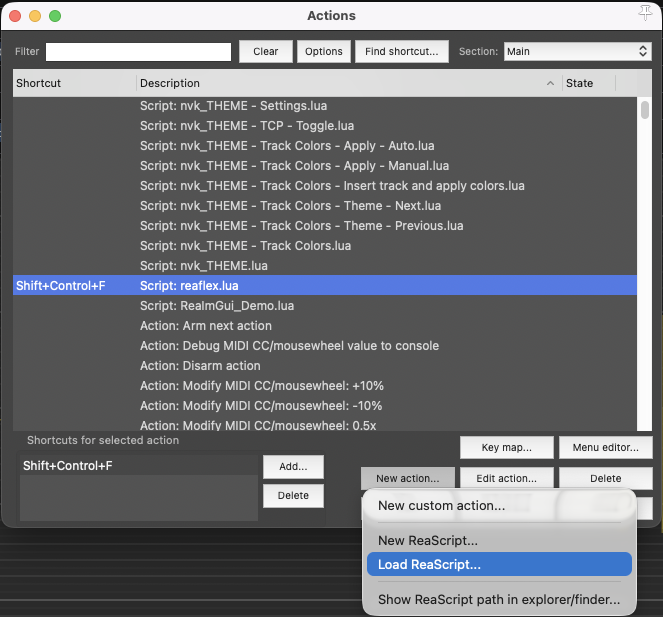This screenshot has height=617, width=663.
Task: Select Track Colors - Theme - Next.lua
Action: [x=325, y=206]
